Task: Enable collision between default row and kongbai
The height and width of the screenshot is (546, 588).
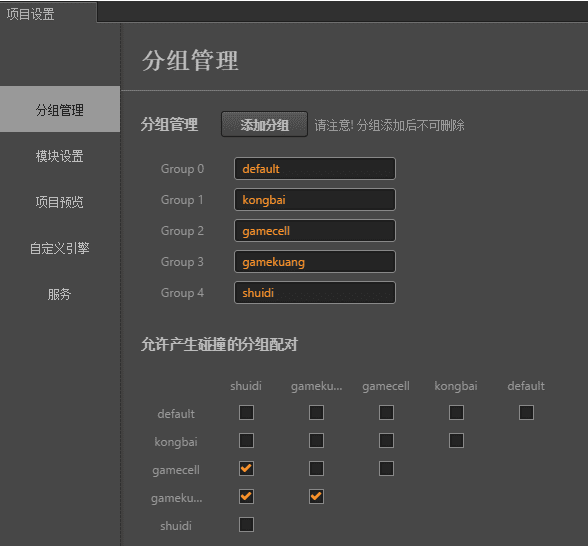Action: (456, 412)
